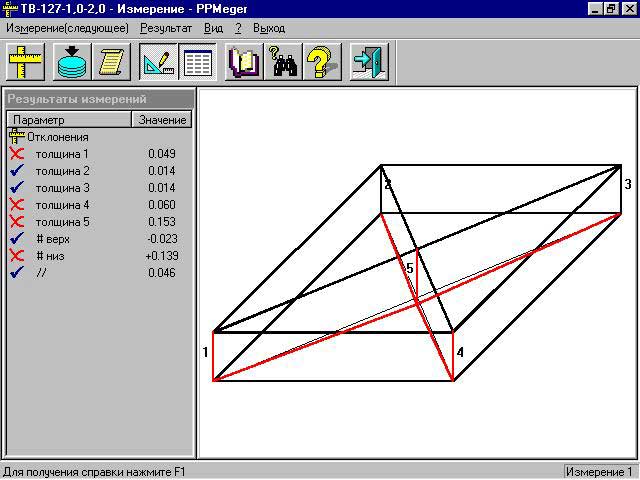The width and height of the screenshot is (640, 480).
Task: Click the blue checkmark beside толщина 3
Action: pyautogui.click(x=17, y=188)
